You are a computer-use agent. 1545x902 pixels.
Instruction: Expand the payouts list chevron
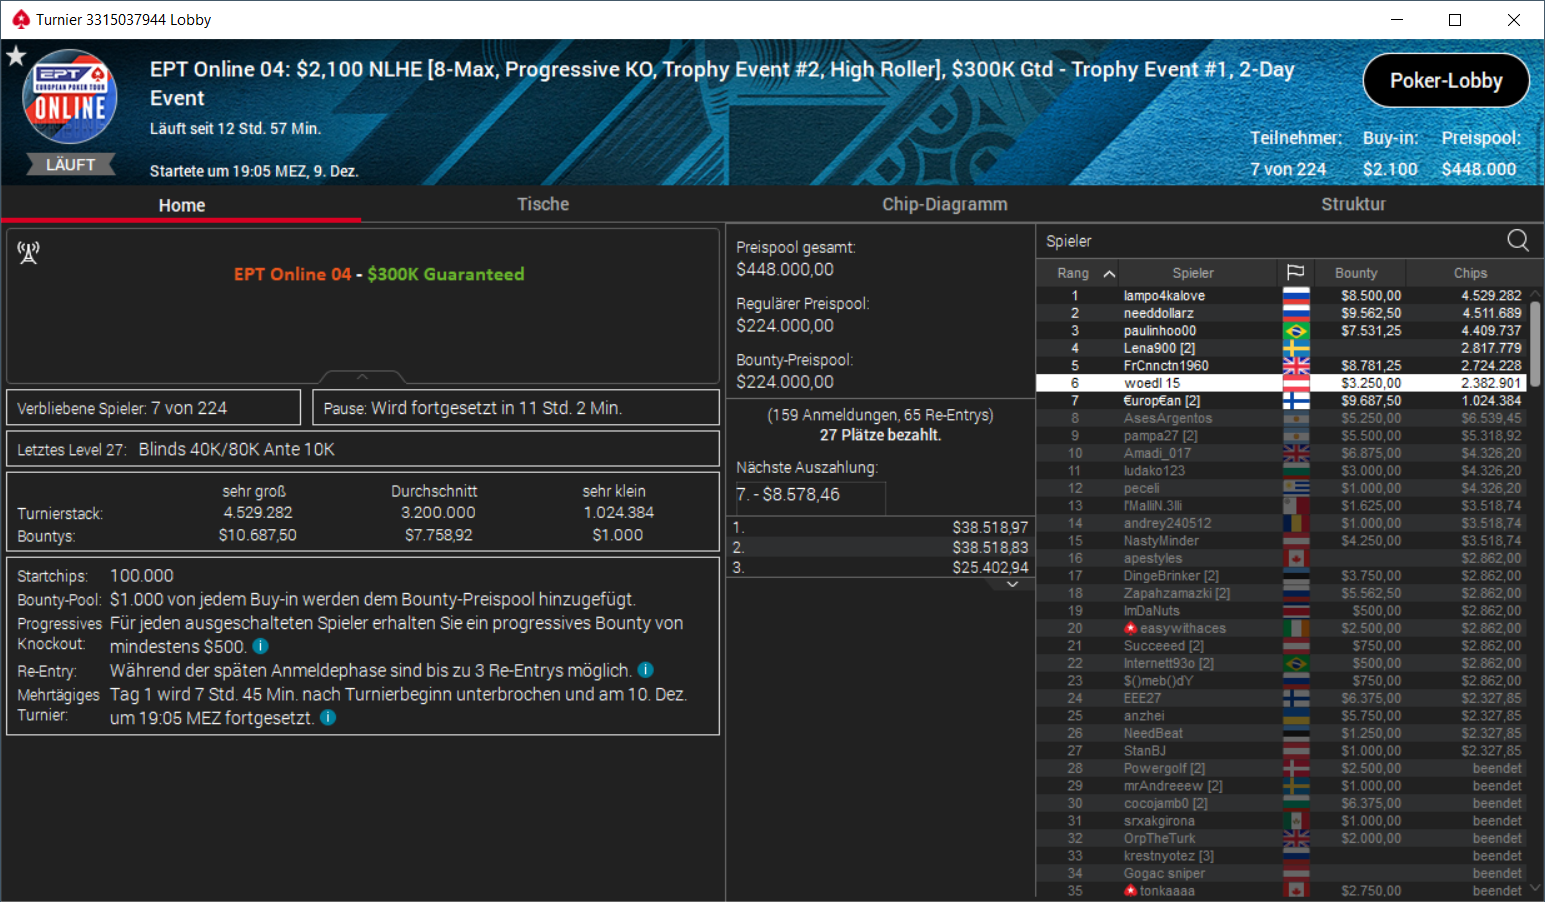(x=1012, y=585)
